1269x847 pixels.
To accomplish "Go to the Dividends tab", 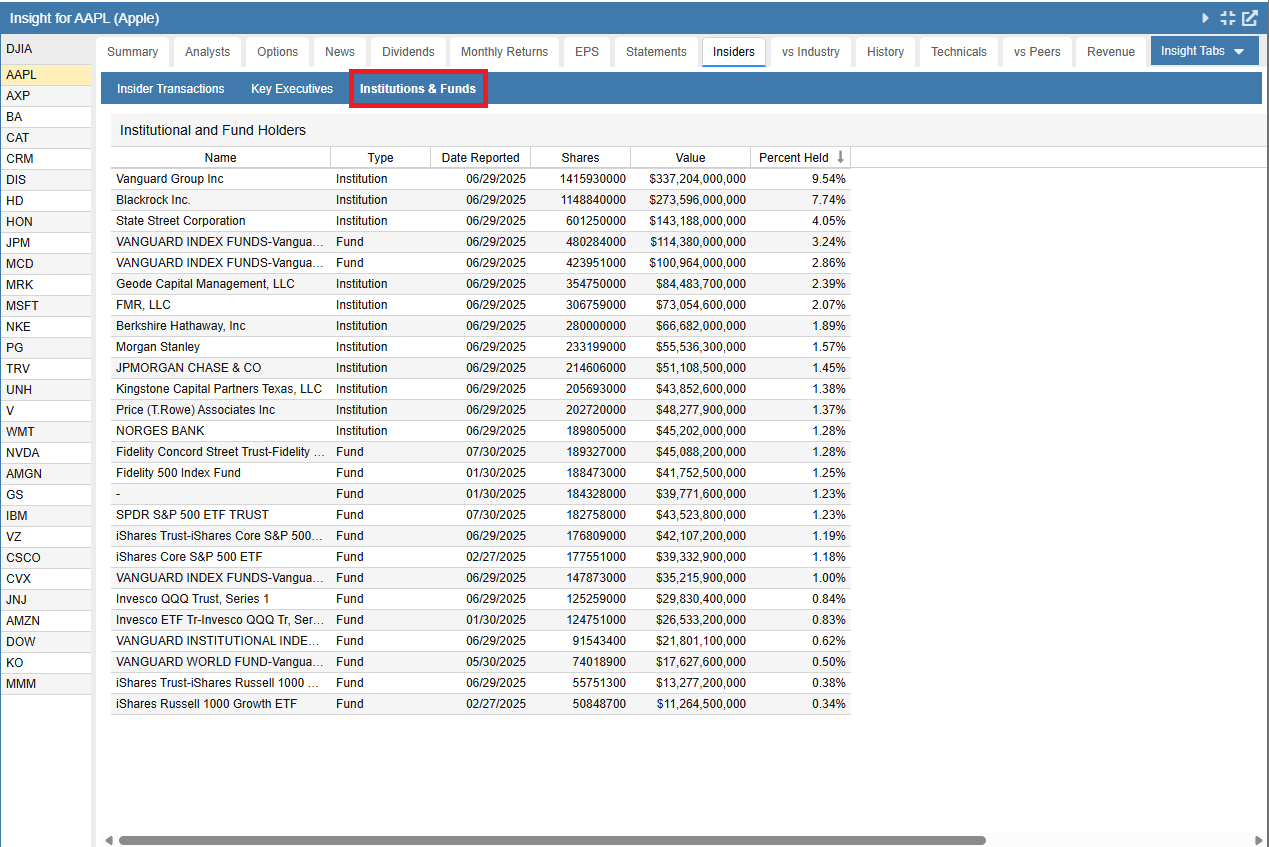I will (408, 52).
